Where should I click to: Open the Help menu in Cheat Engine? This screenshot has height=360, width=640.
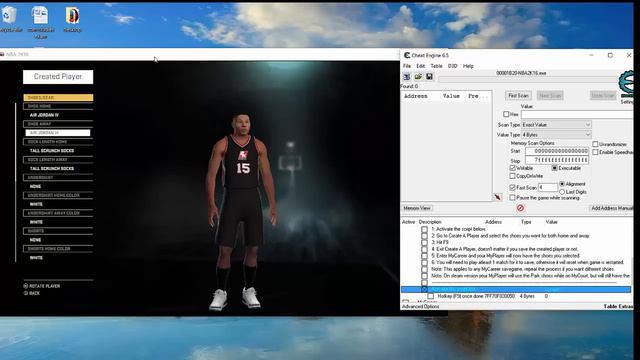[x=468, y=66]
